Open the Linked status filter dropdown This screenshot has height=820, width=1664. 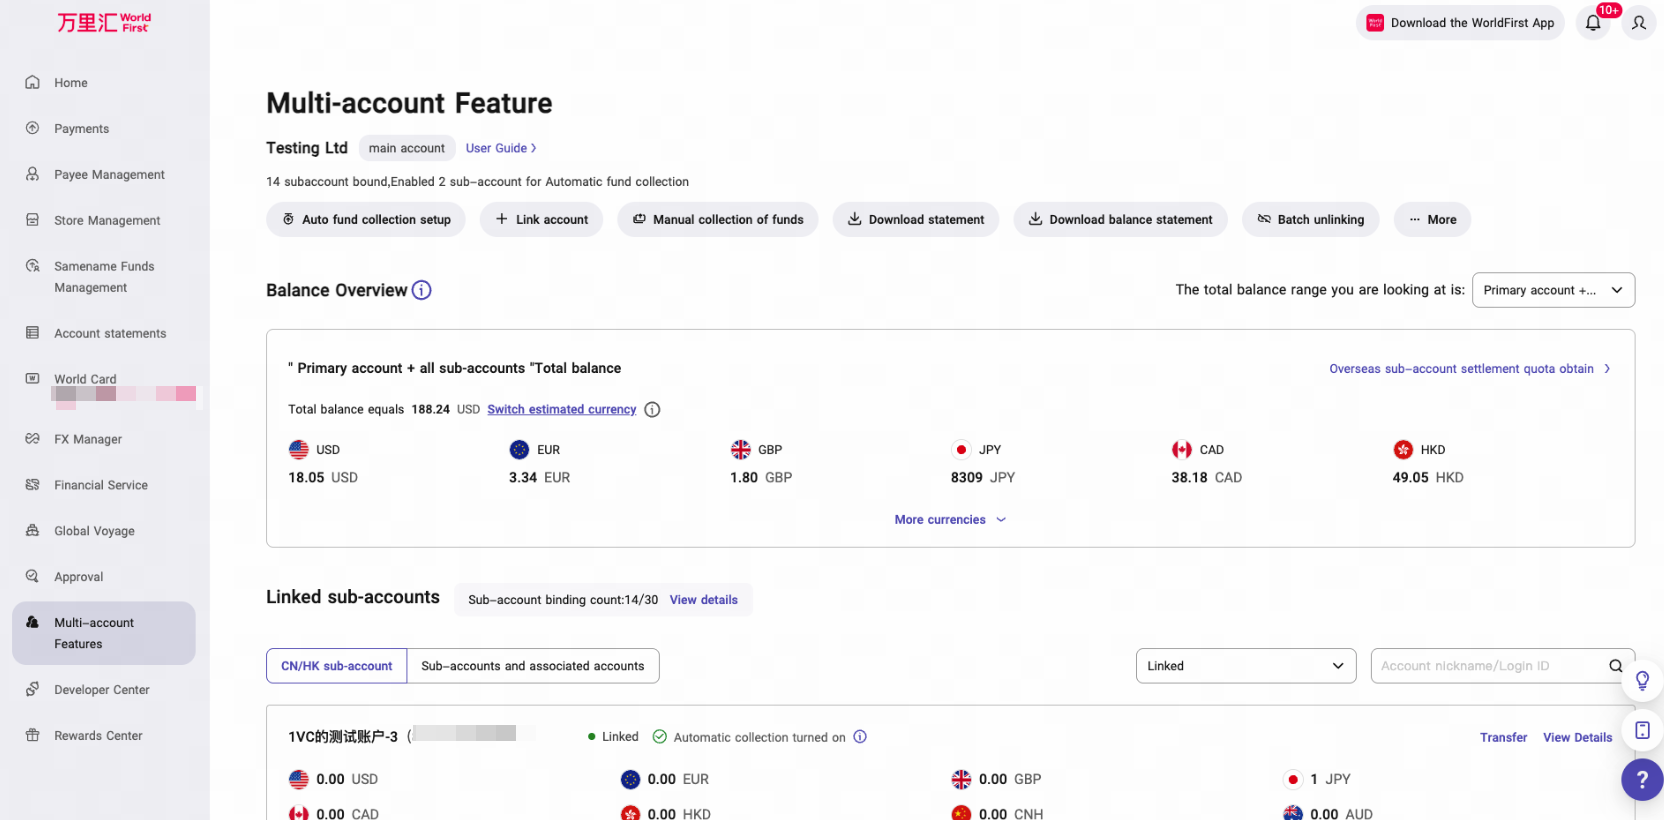pyautogui.click(x=1246, y=666)
